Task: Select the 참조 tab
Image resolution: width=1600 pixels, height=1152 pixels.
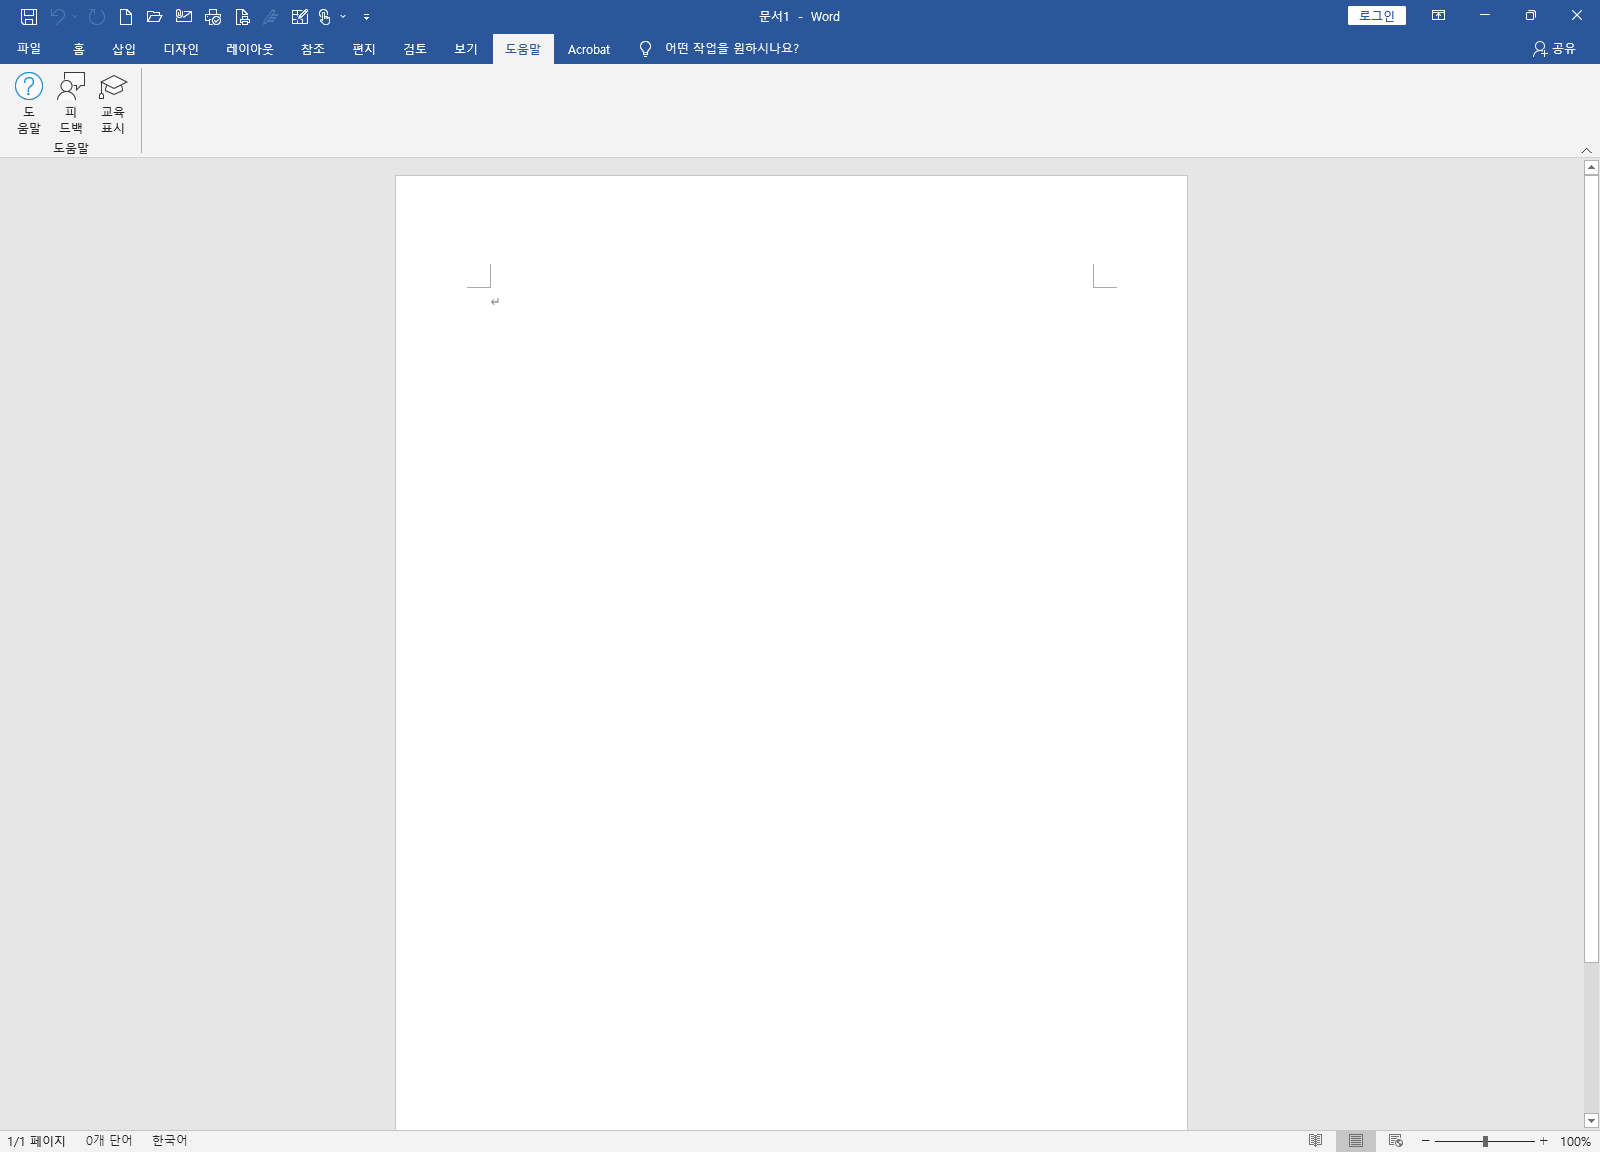Action: coord(313,48)
